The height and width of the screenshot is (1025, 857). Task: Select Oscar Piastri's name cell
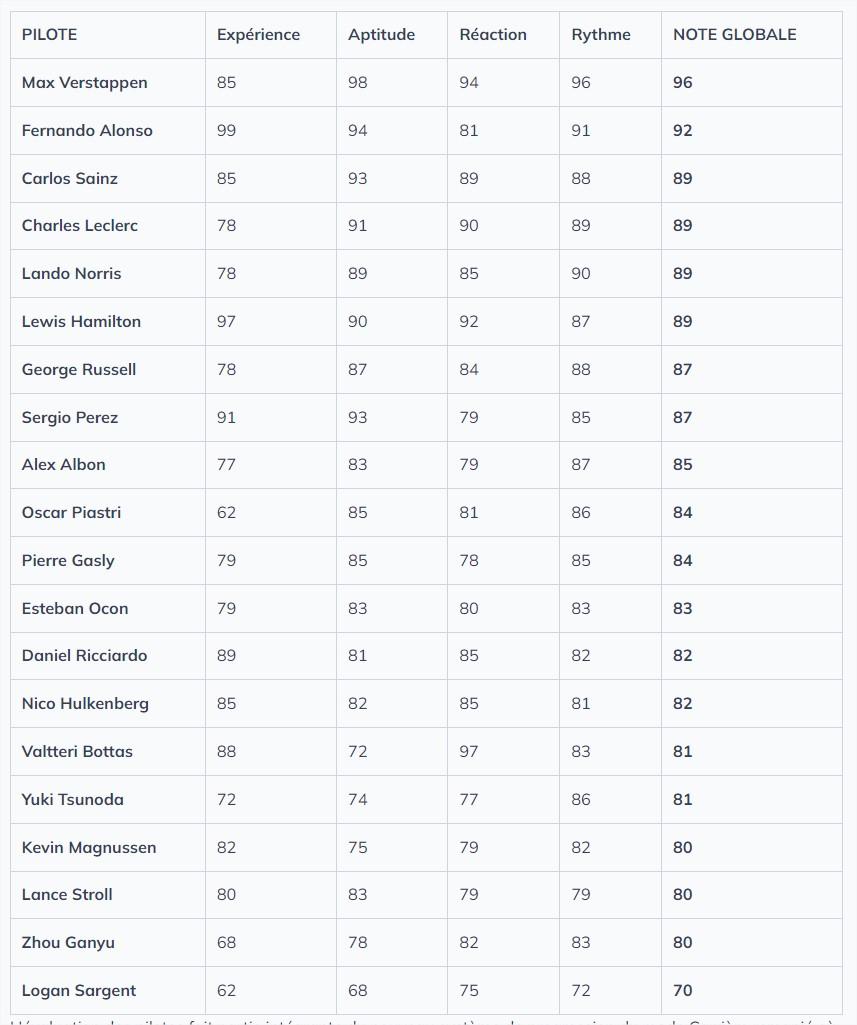71,513
